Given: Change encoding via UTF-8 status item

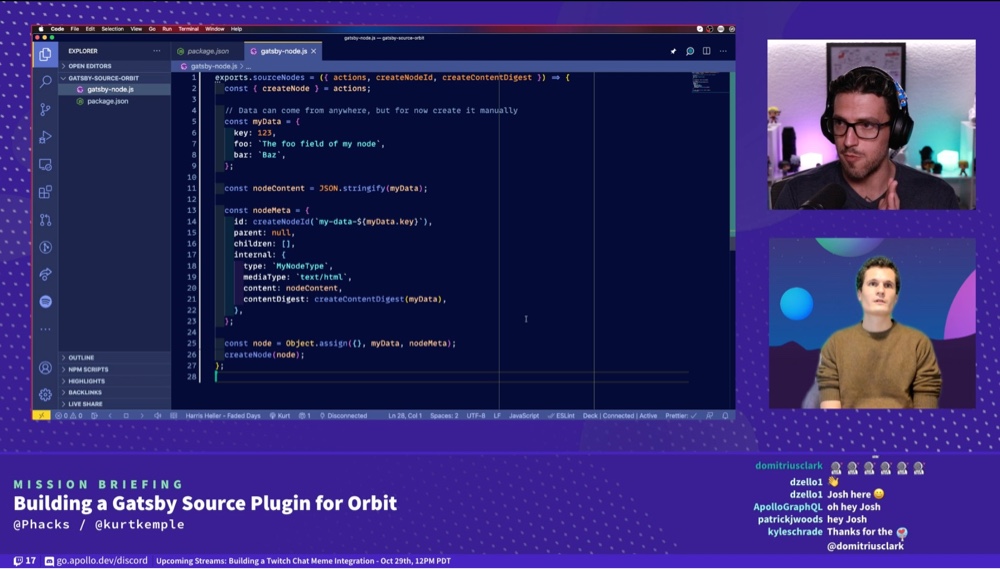Looking at the screenshot, I should 475,415.
